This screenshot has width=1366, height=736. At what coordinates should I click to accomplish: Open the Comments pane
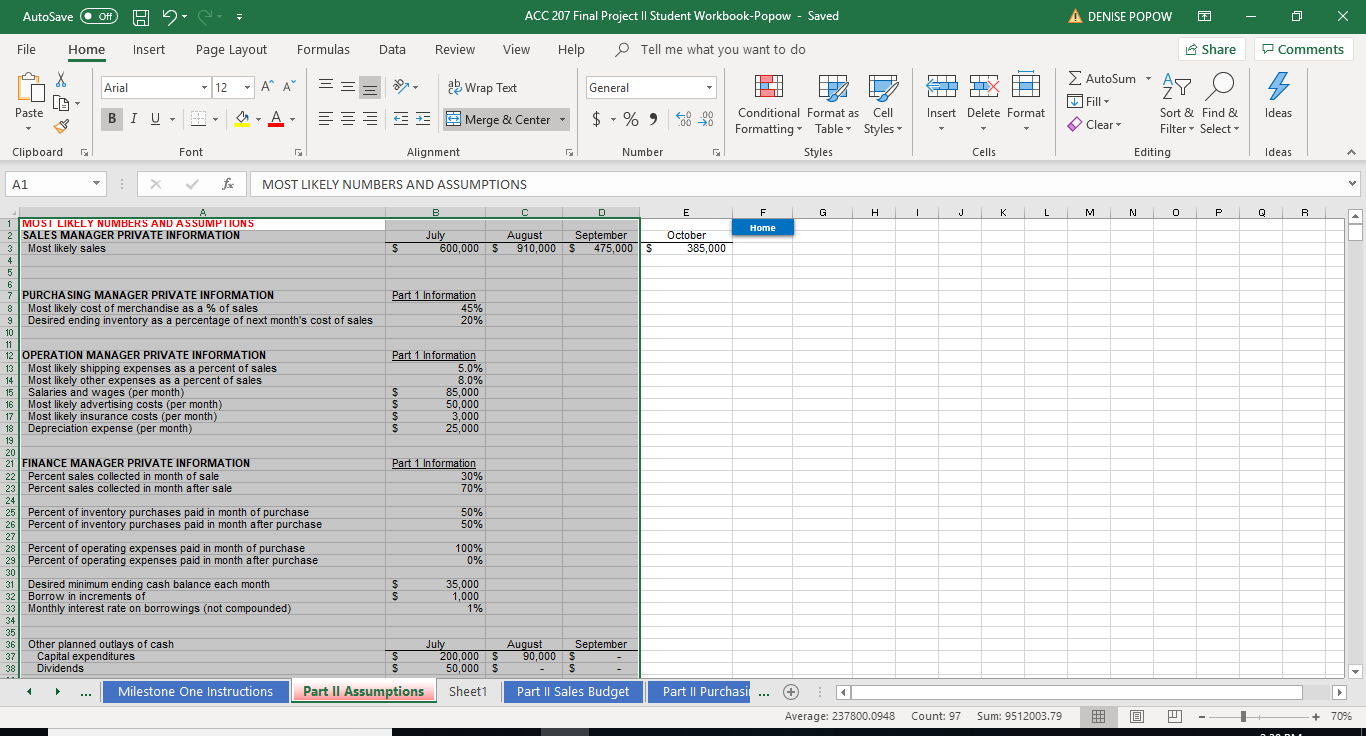tap(1303, 48)
